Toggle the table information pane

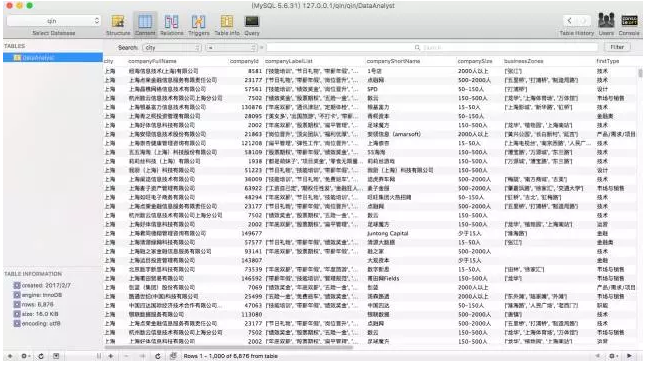pyautogui.click(x=56, y=356)
